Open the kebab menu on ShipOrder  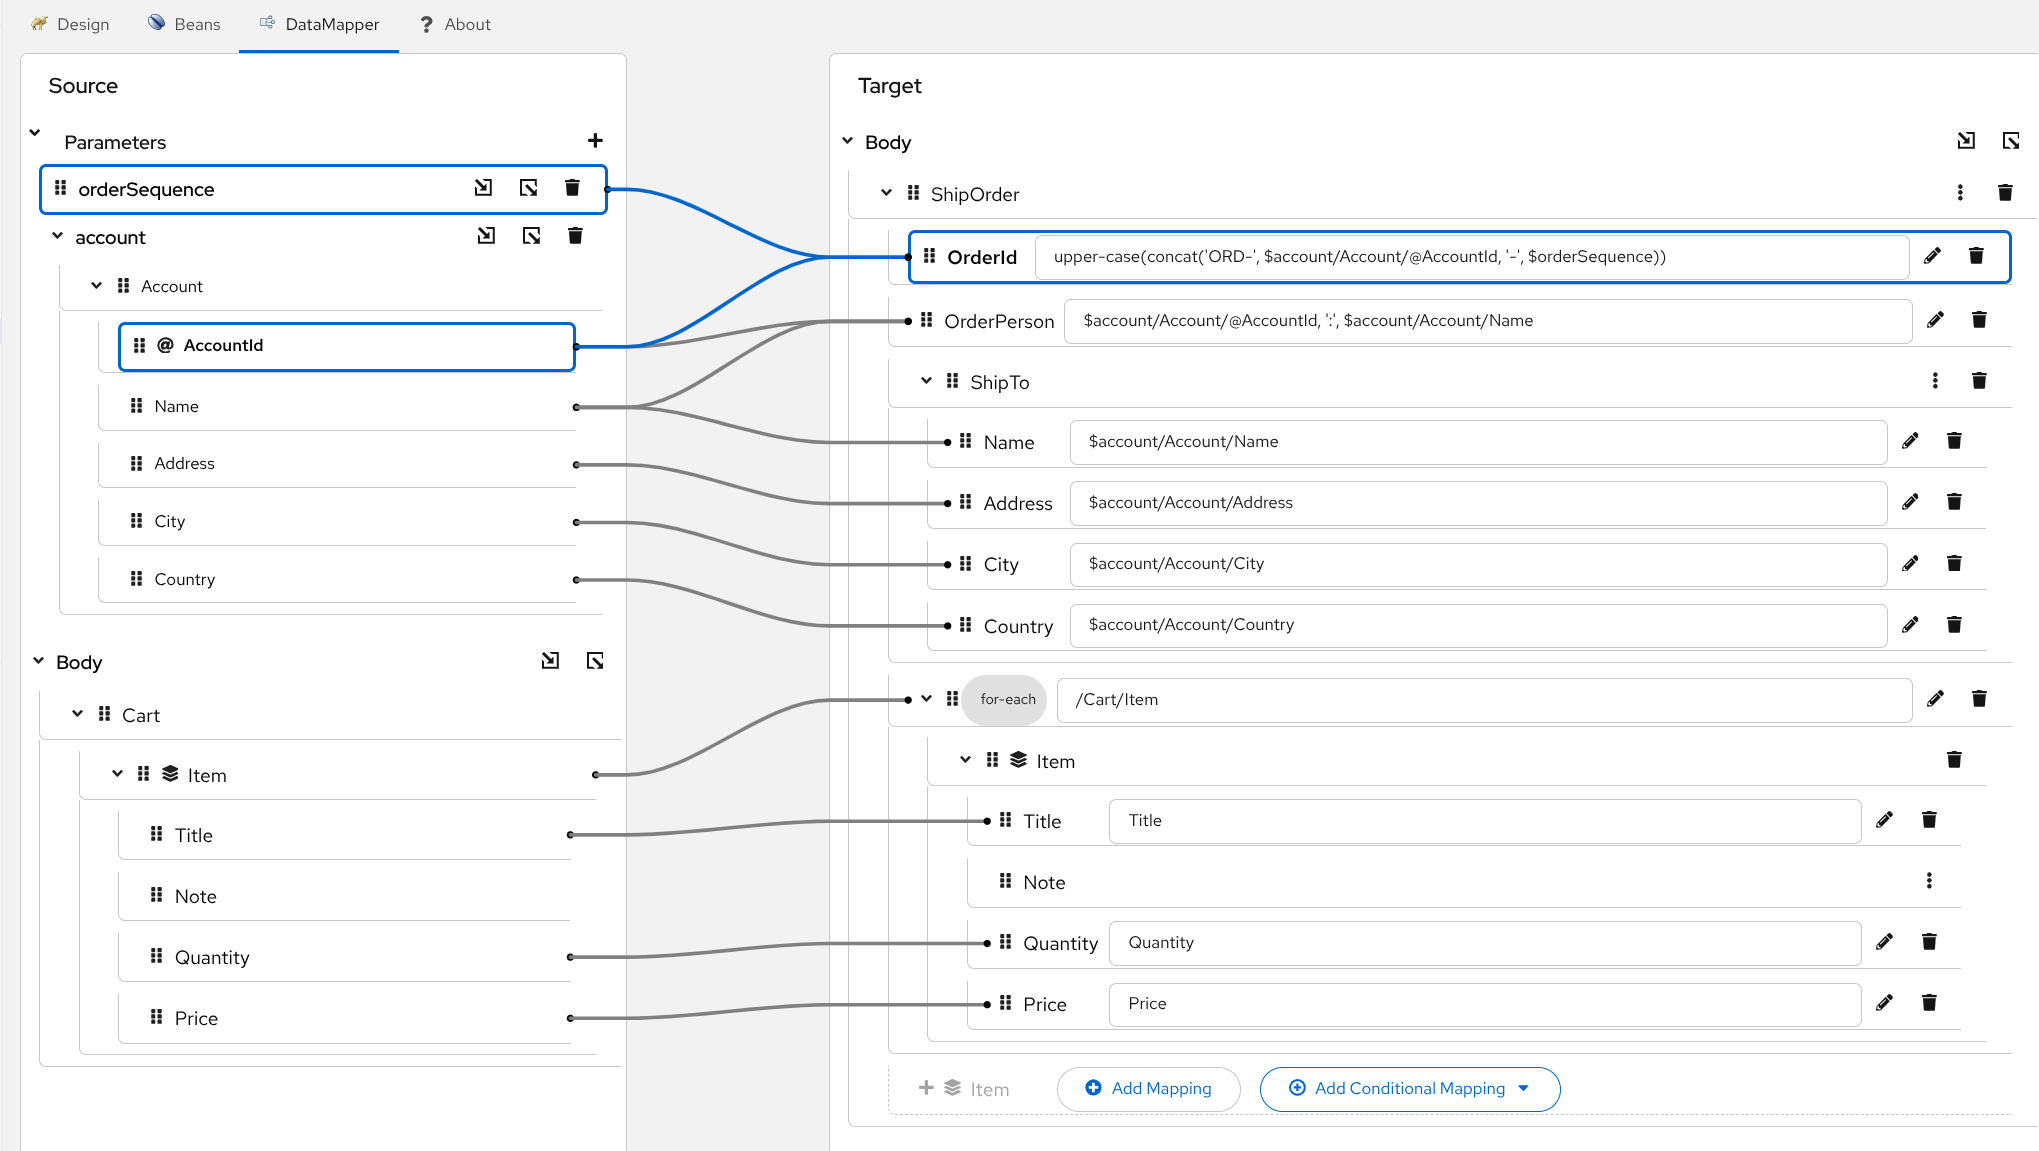pos(1959,192)
